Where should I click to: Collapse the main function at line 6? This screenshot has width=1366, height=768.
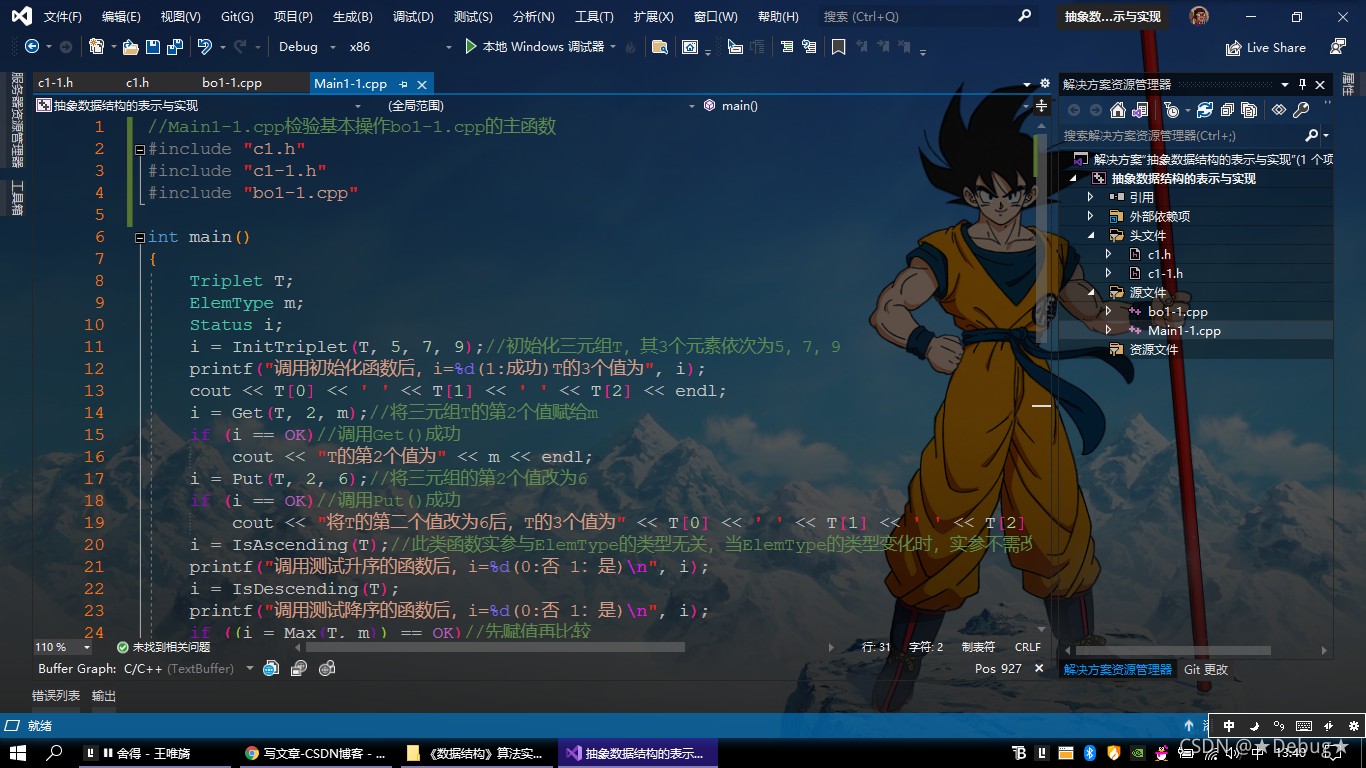tap(140, 237)
